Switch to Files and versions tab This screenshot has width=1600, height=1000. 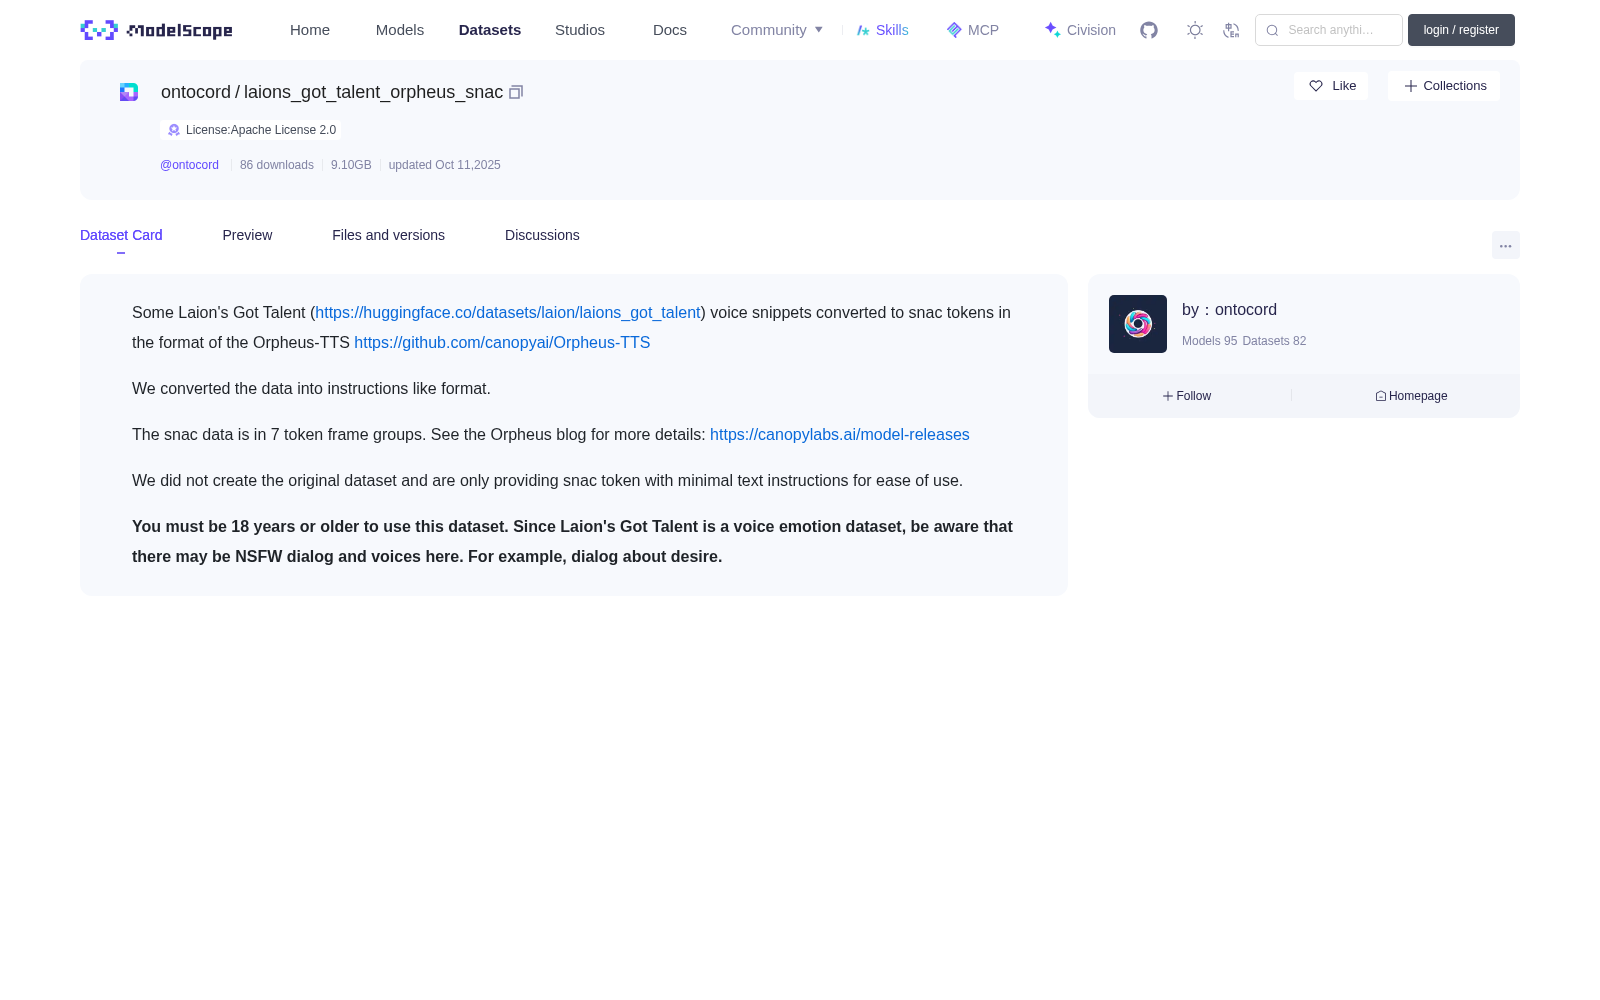388,235
